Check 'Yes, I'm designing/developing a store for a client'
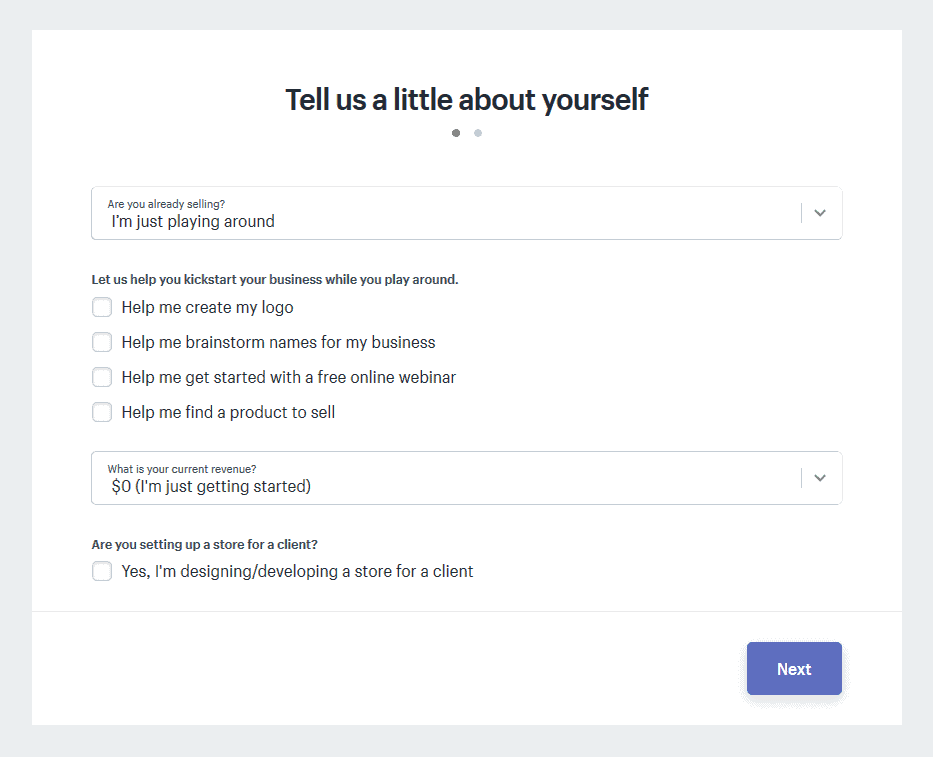The image size is (933, 757). click(102, 571)
